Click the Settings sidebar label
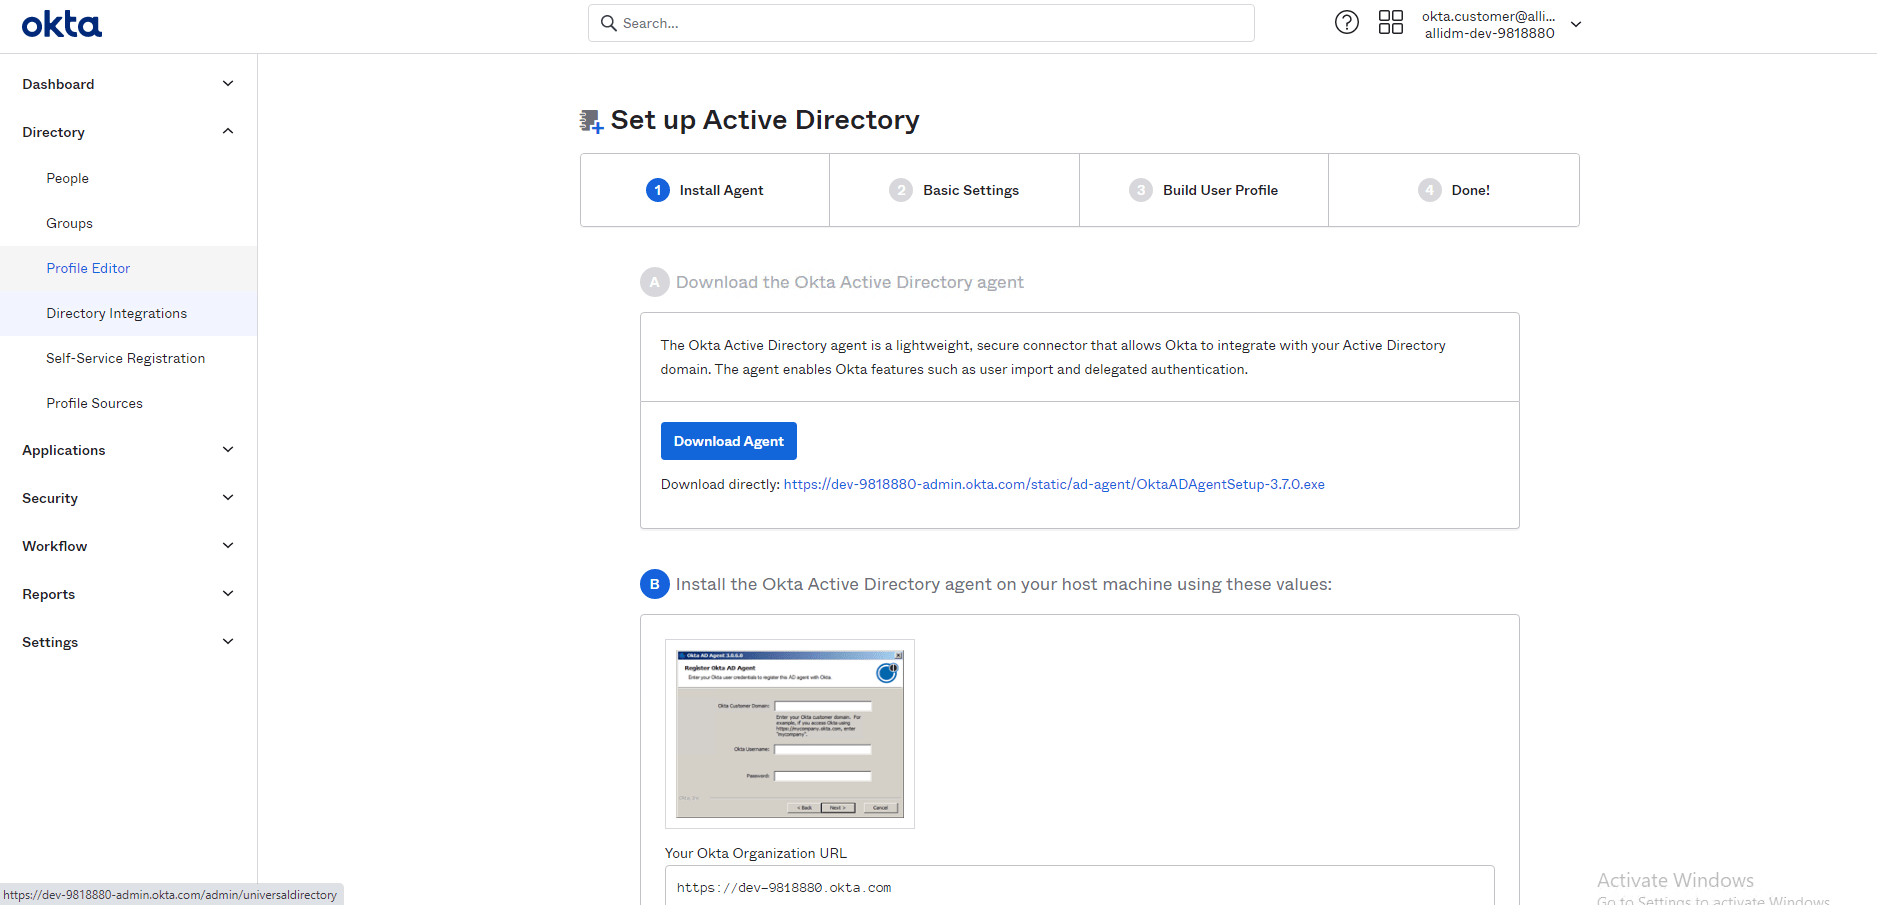Image resolution: width=1877 pixels, height=905 pixels. pos(50,642)
